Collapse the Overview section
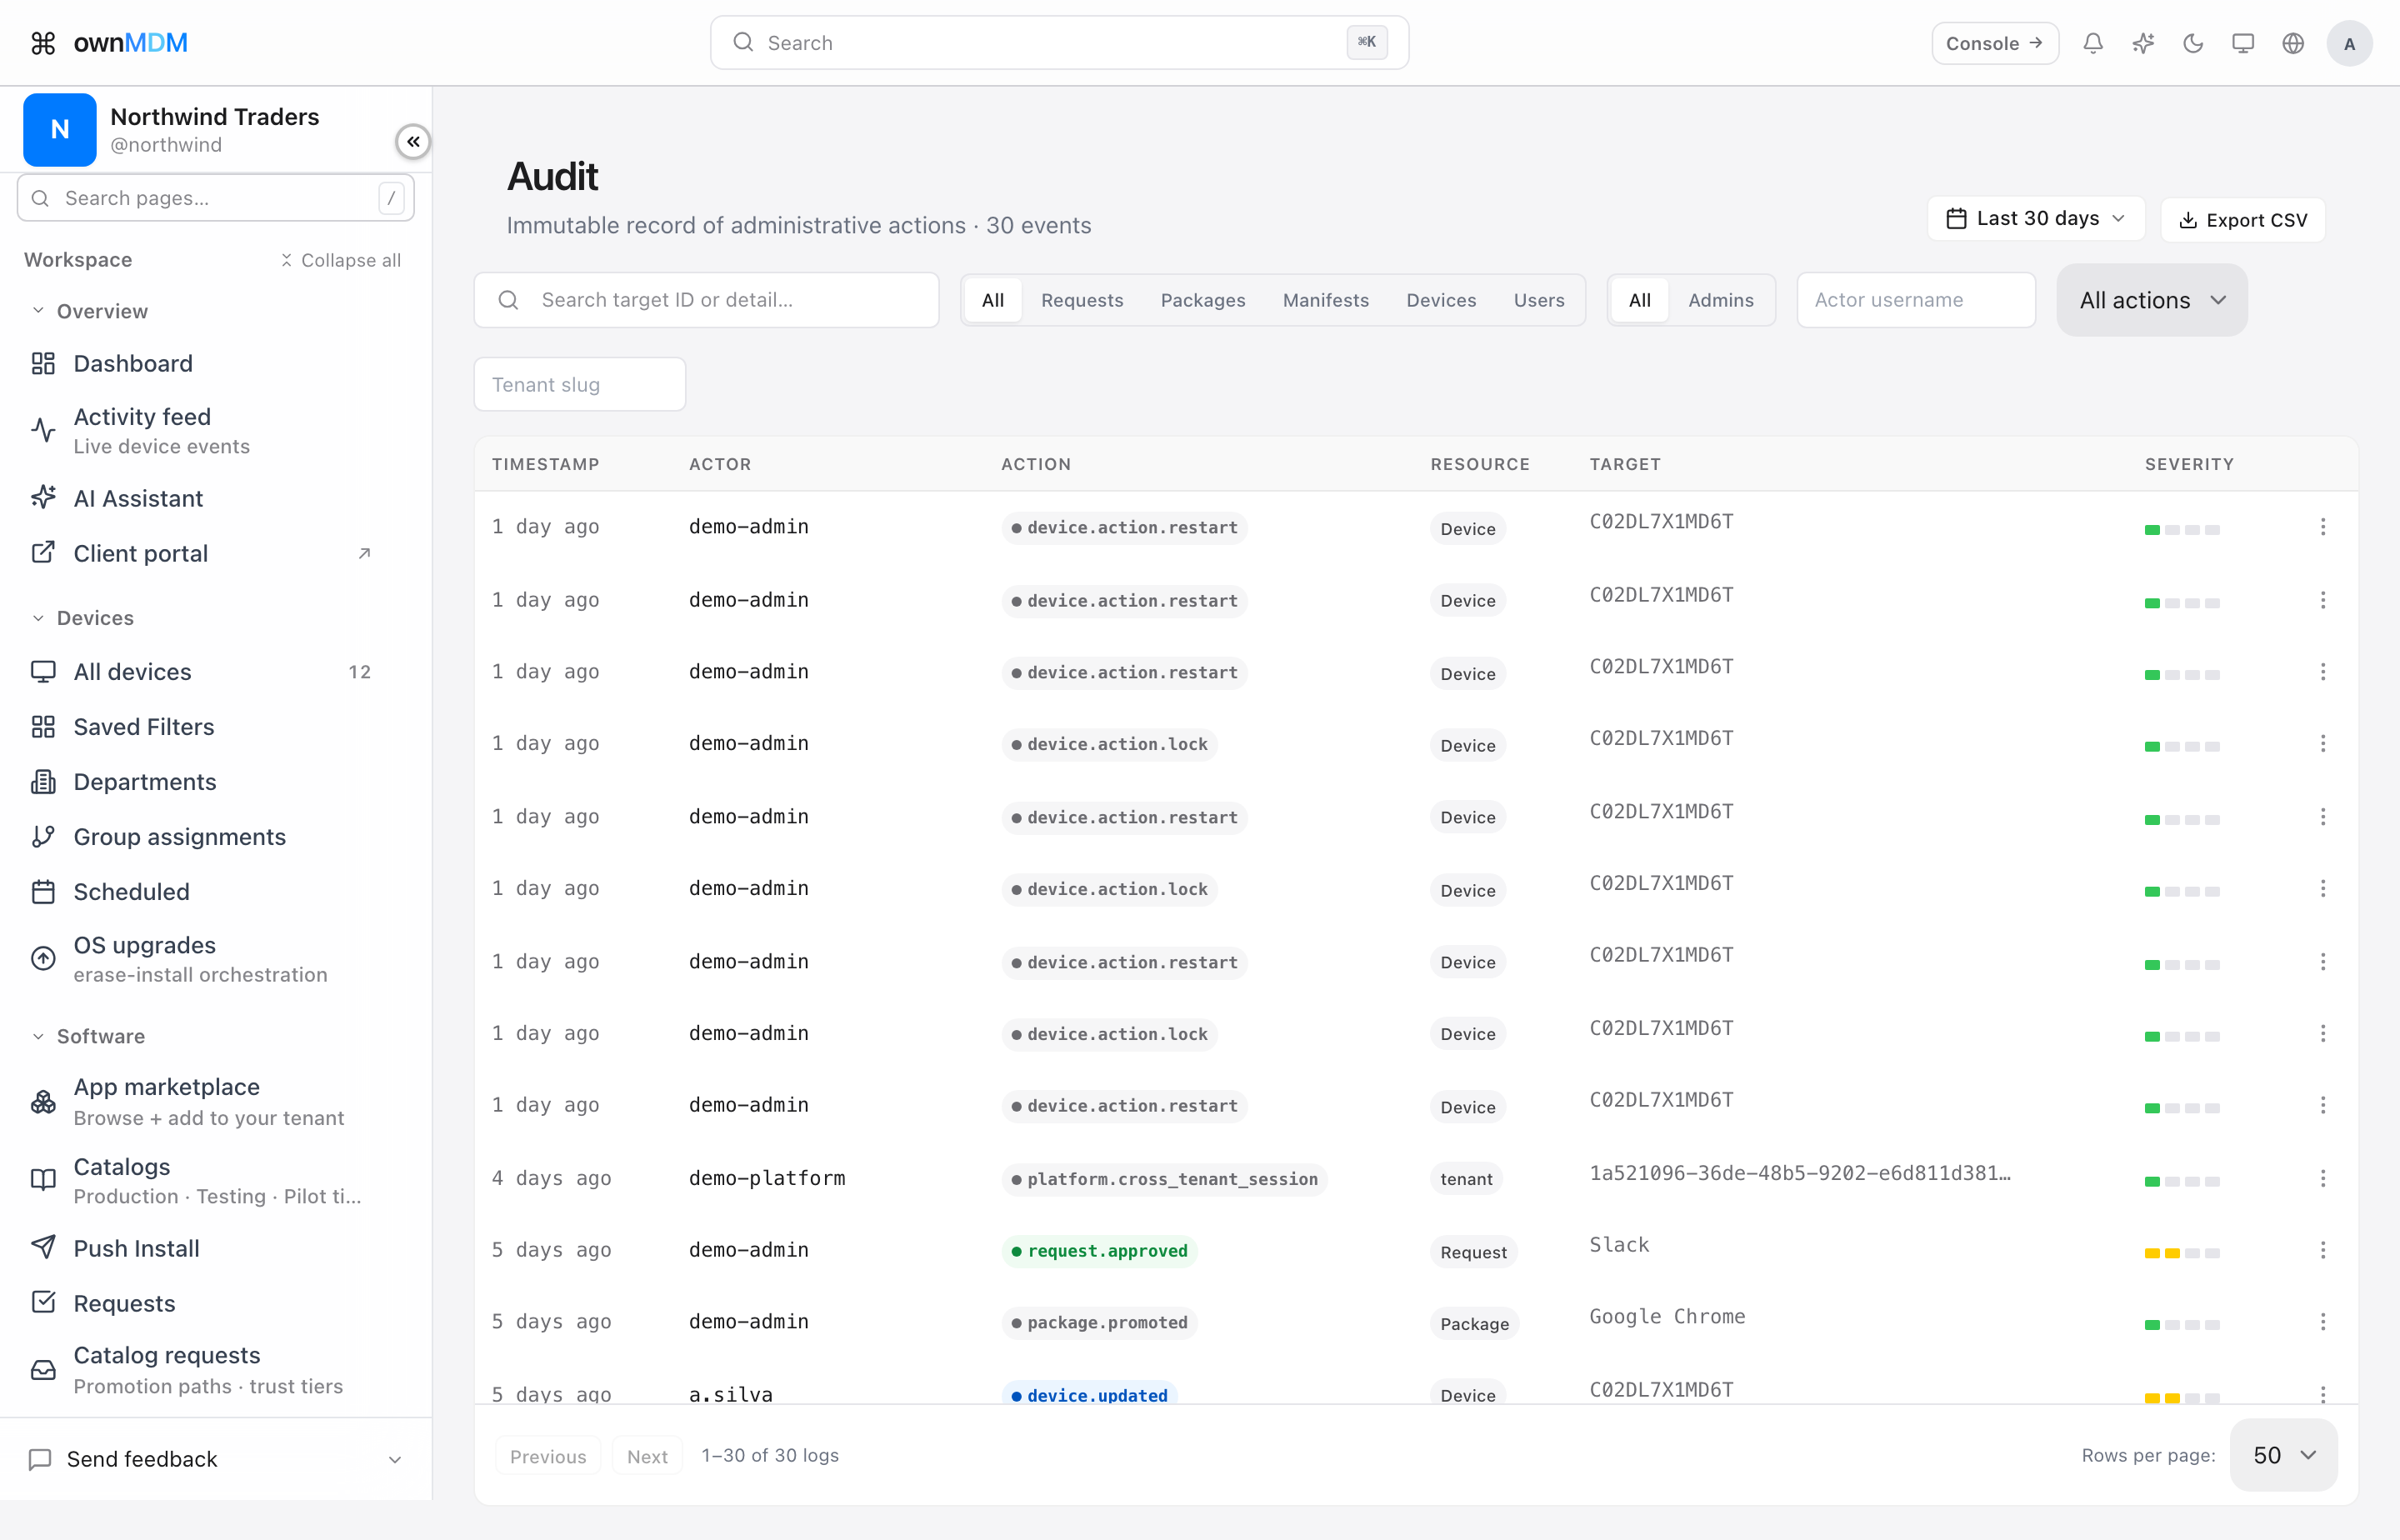The height and width of the screenshot is (1540, 2400). coord(90,311)
